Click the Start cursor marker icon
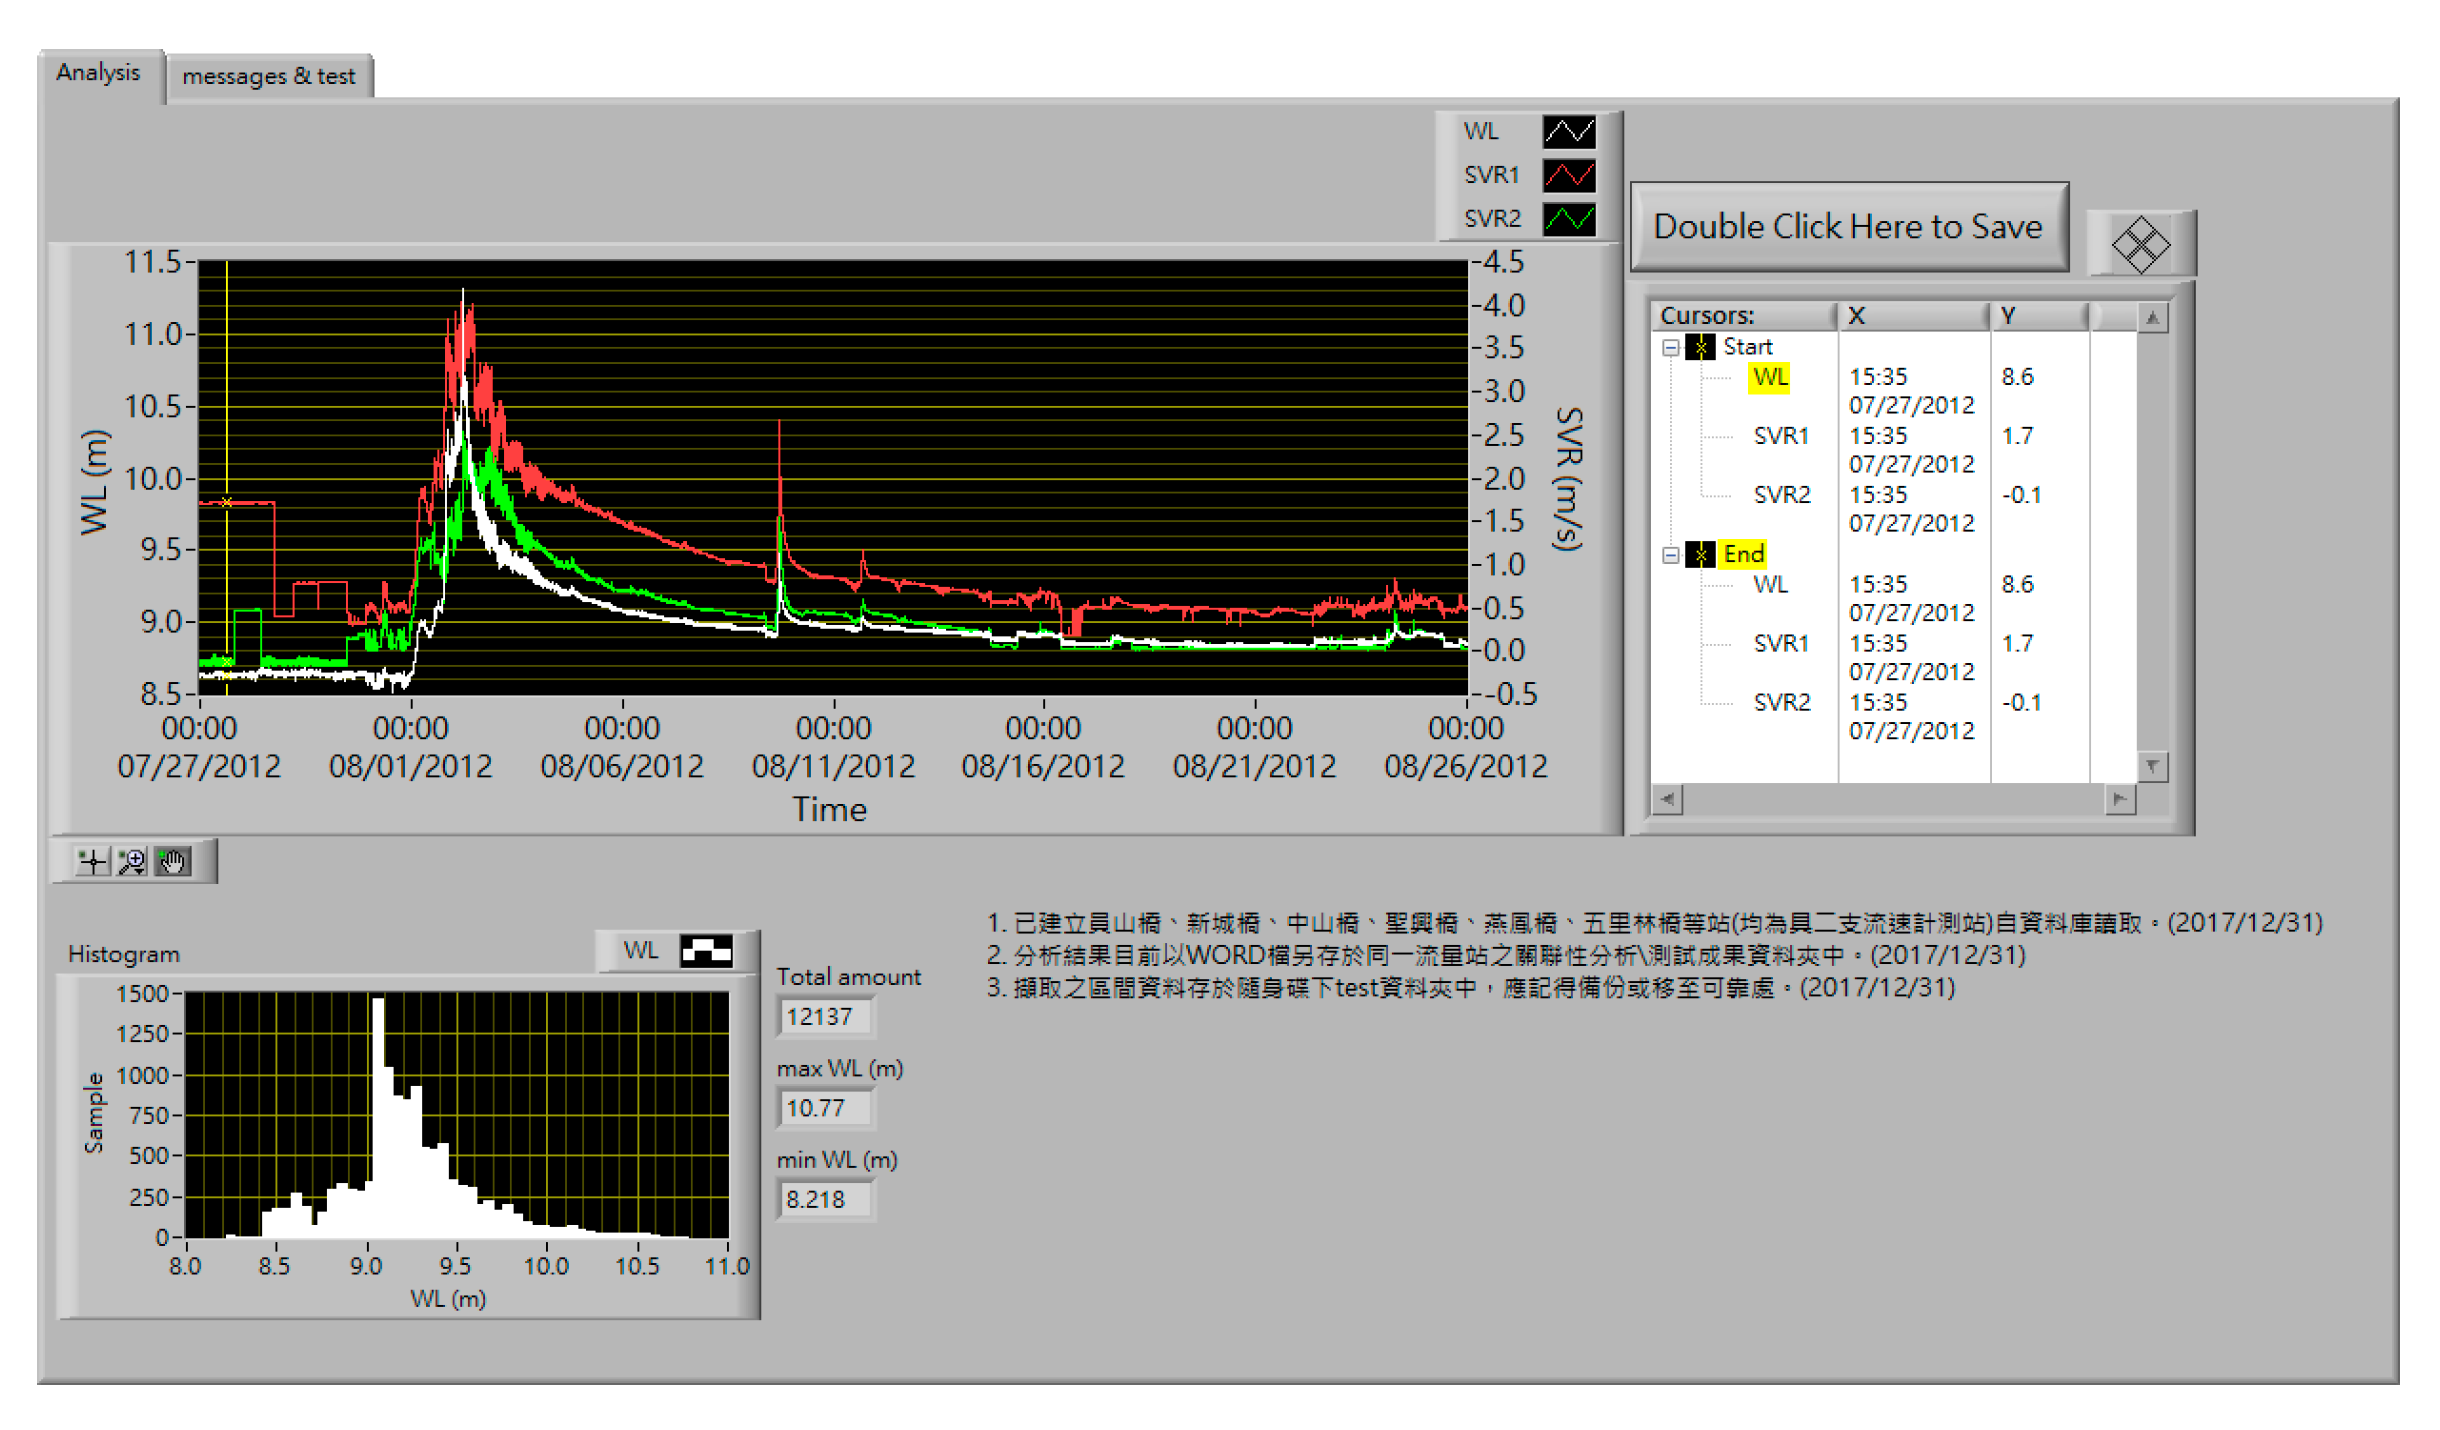The width and height of the screenshot is (2440, 1430). (1699, 347)
